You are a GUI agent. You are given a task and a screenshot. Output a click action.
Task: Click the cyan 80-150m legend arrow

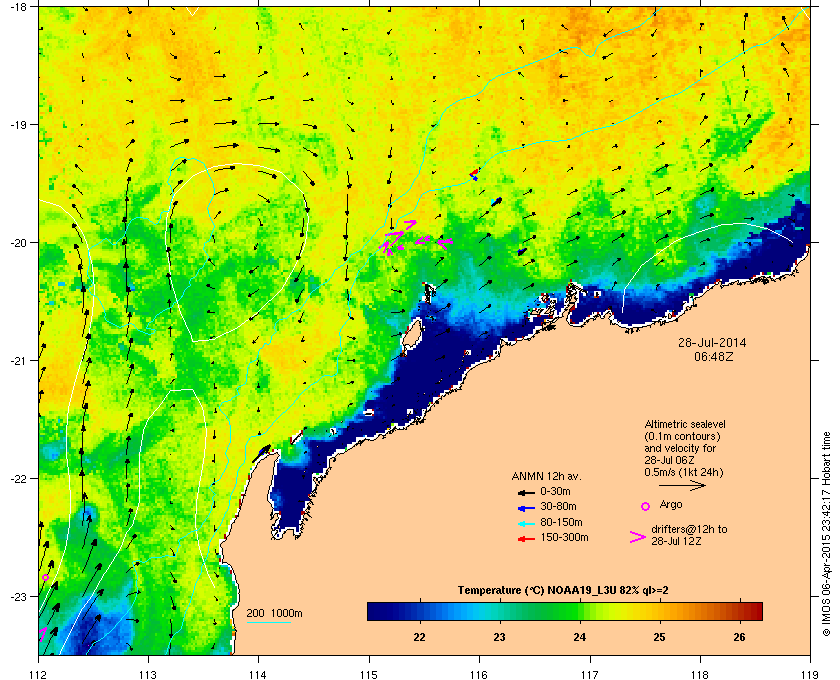click(x=527, y=524)
